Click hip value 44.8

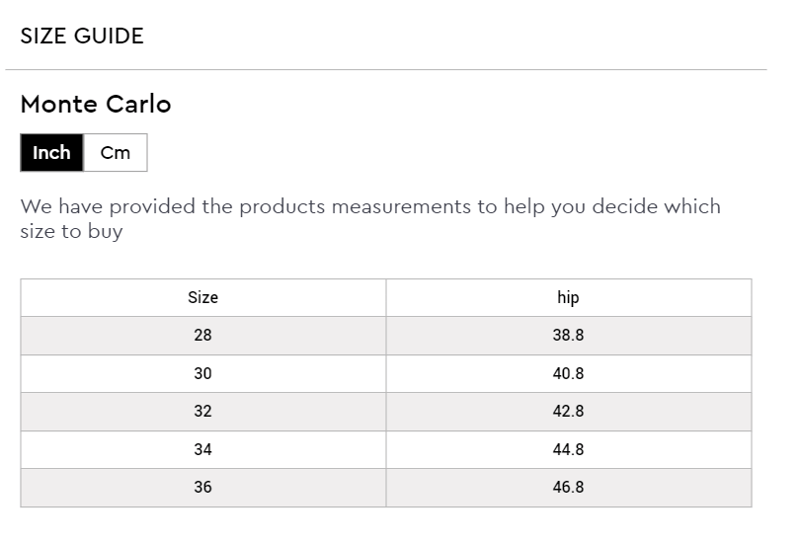tap(568, 450)
